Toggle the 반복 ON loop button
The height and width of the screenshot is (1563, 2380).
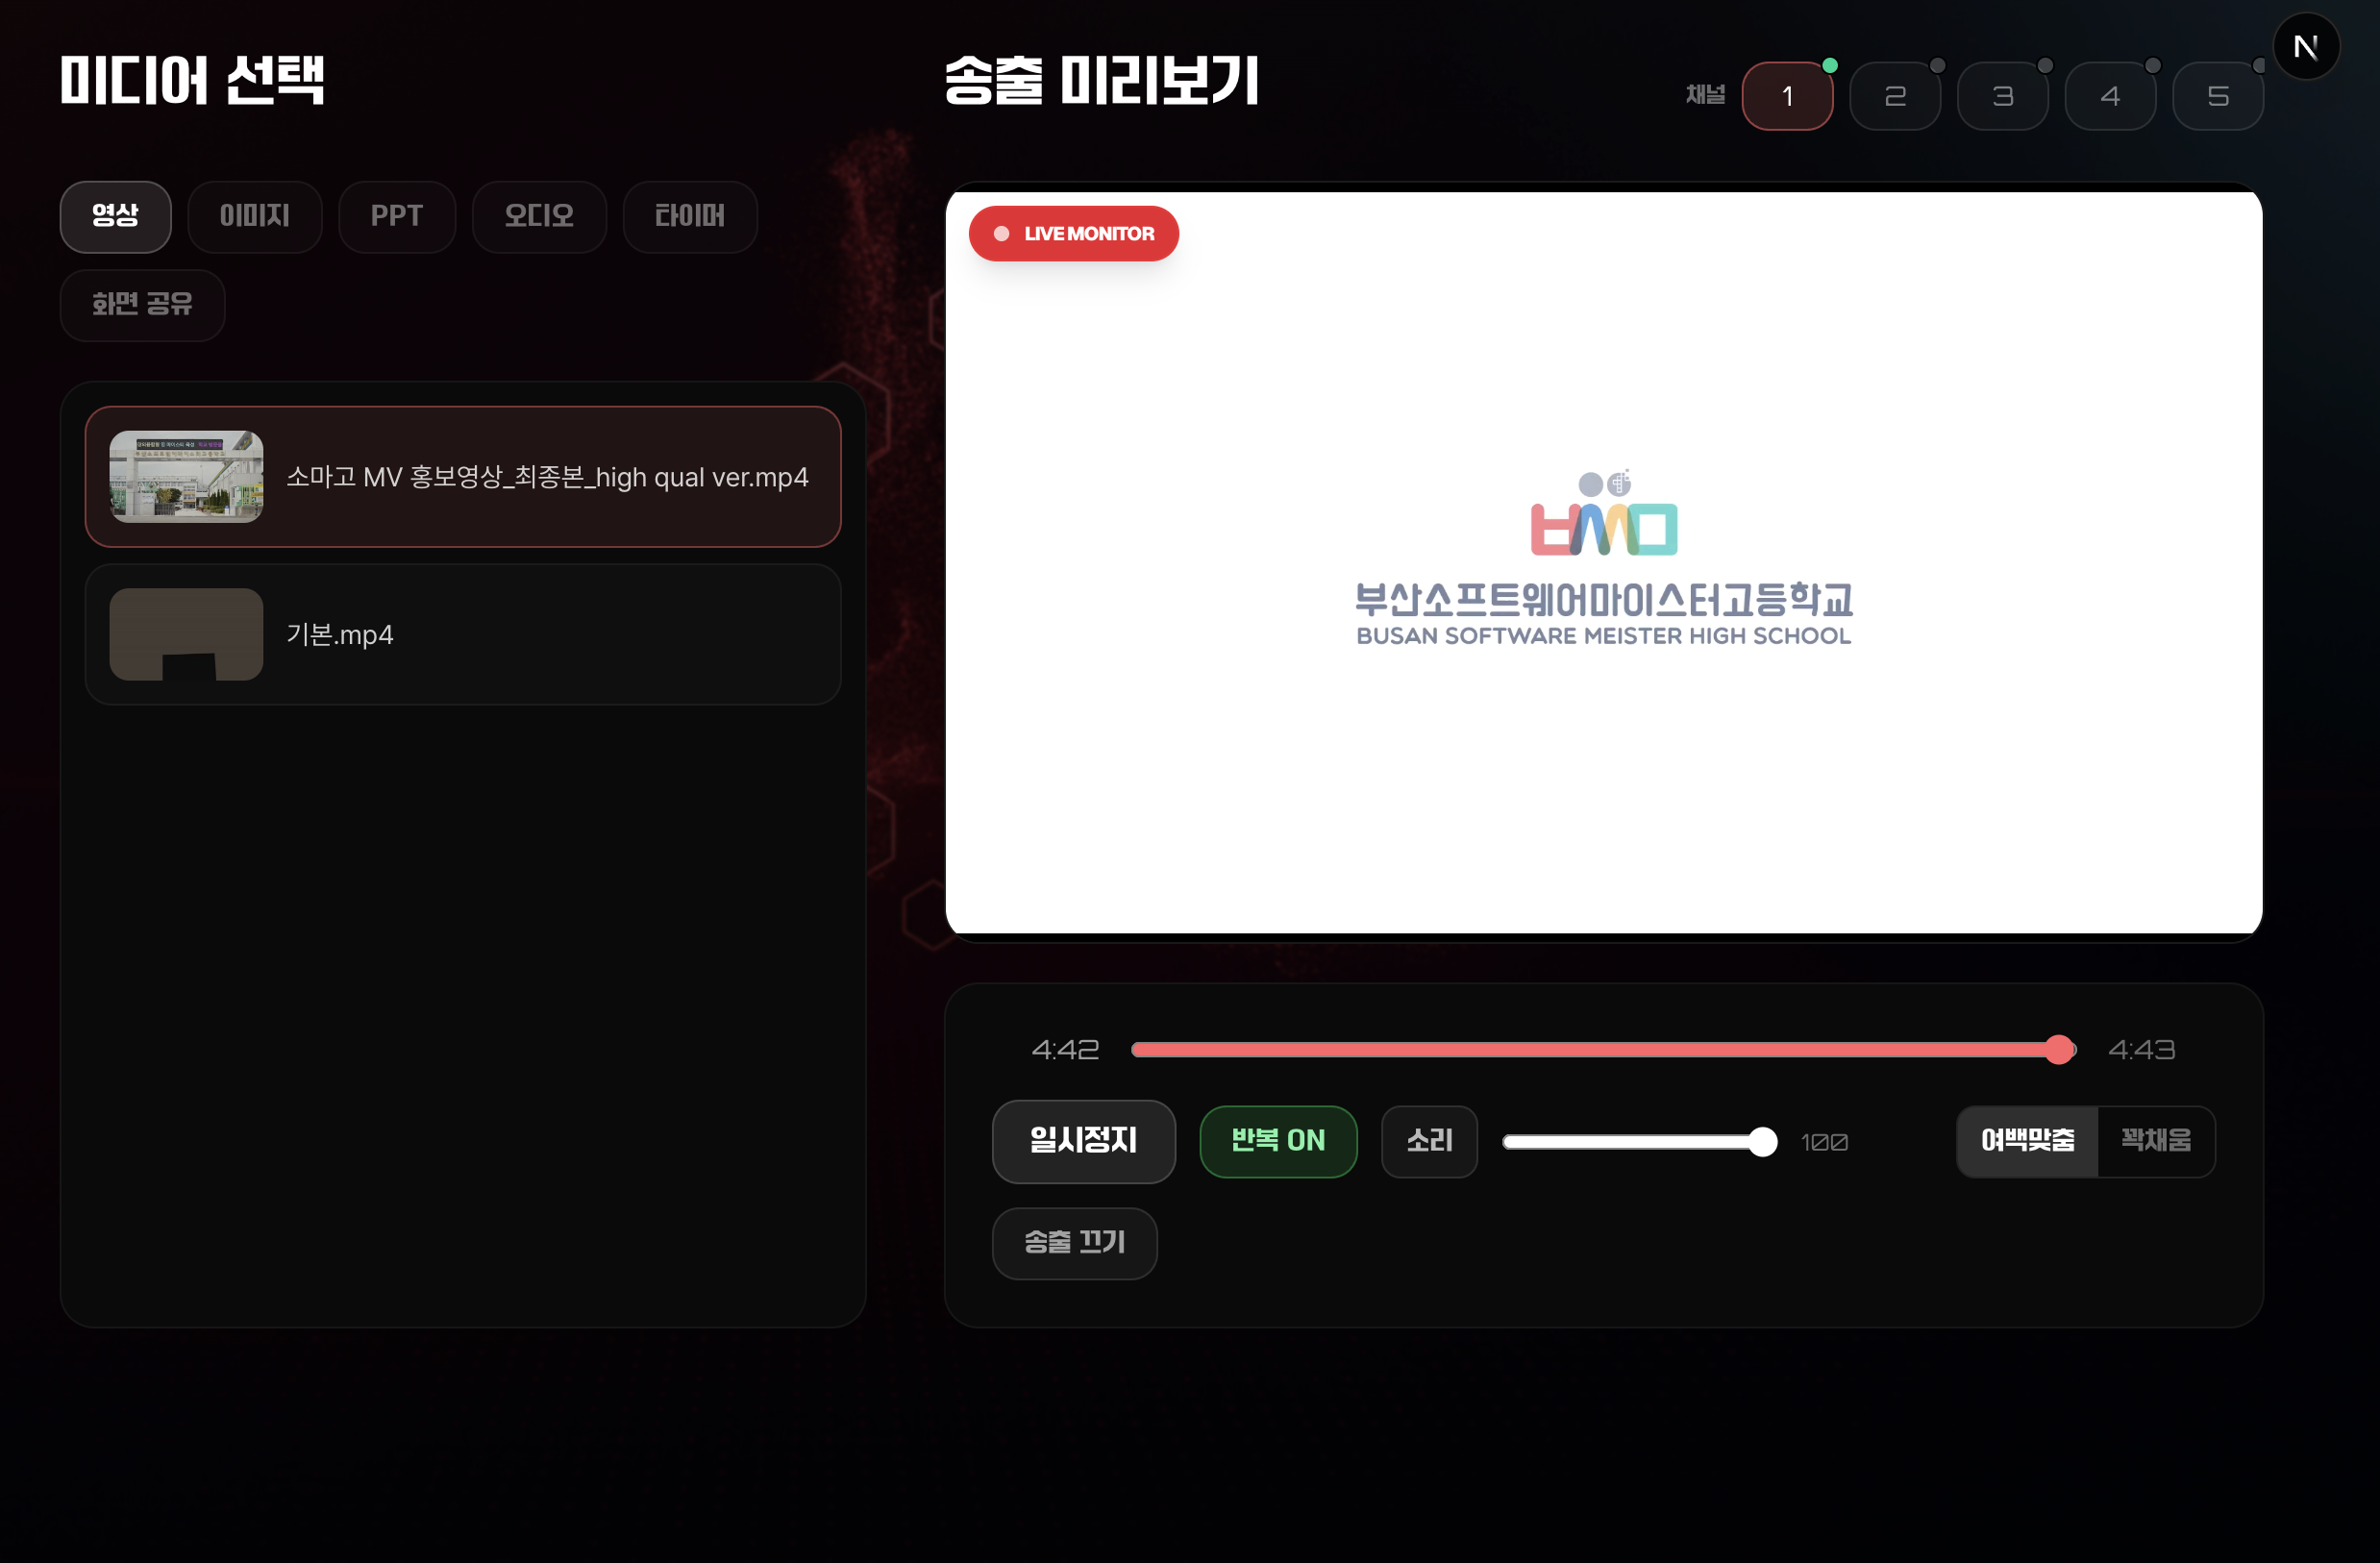pos(1278,1141)
